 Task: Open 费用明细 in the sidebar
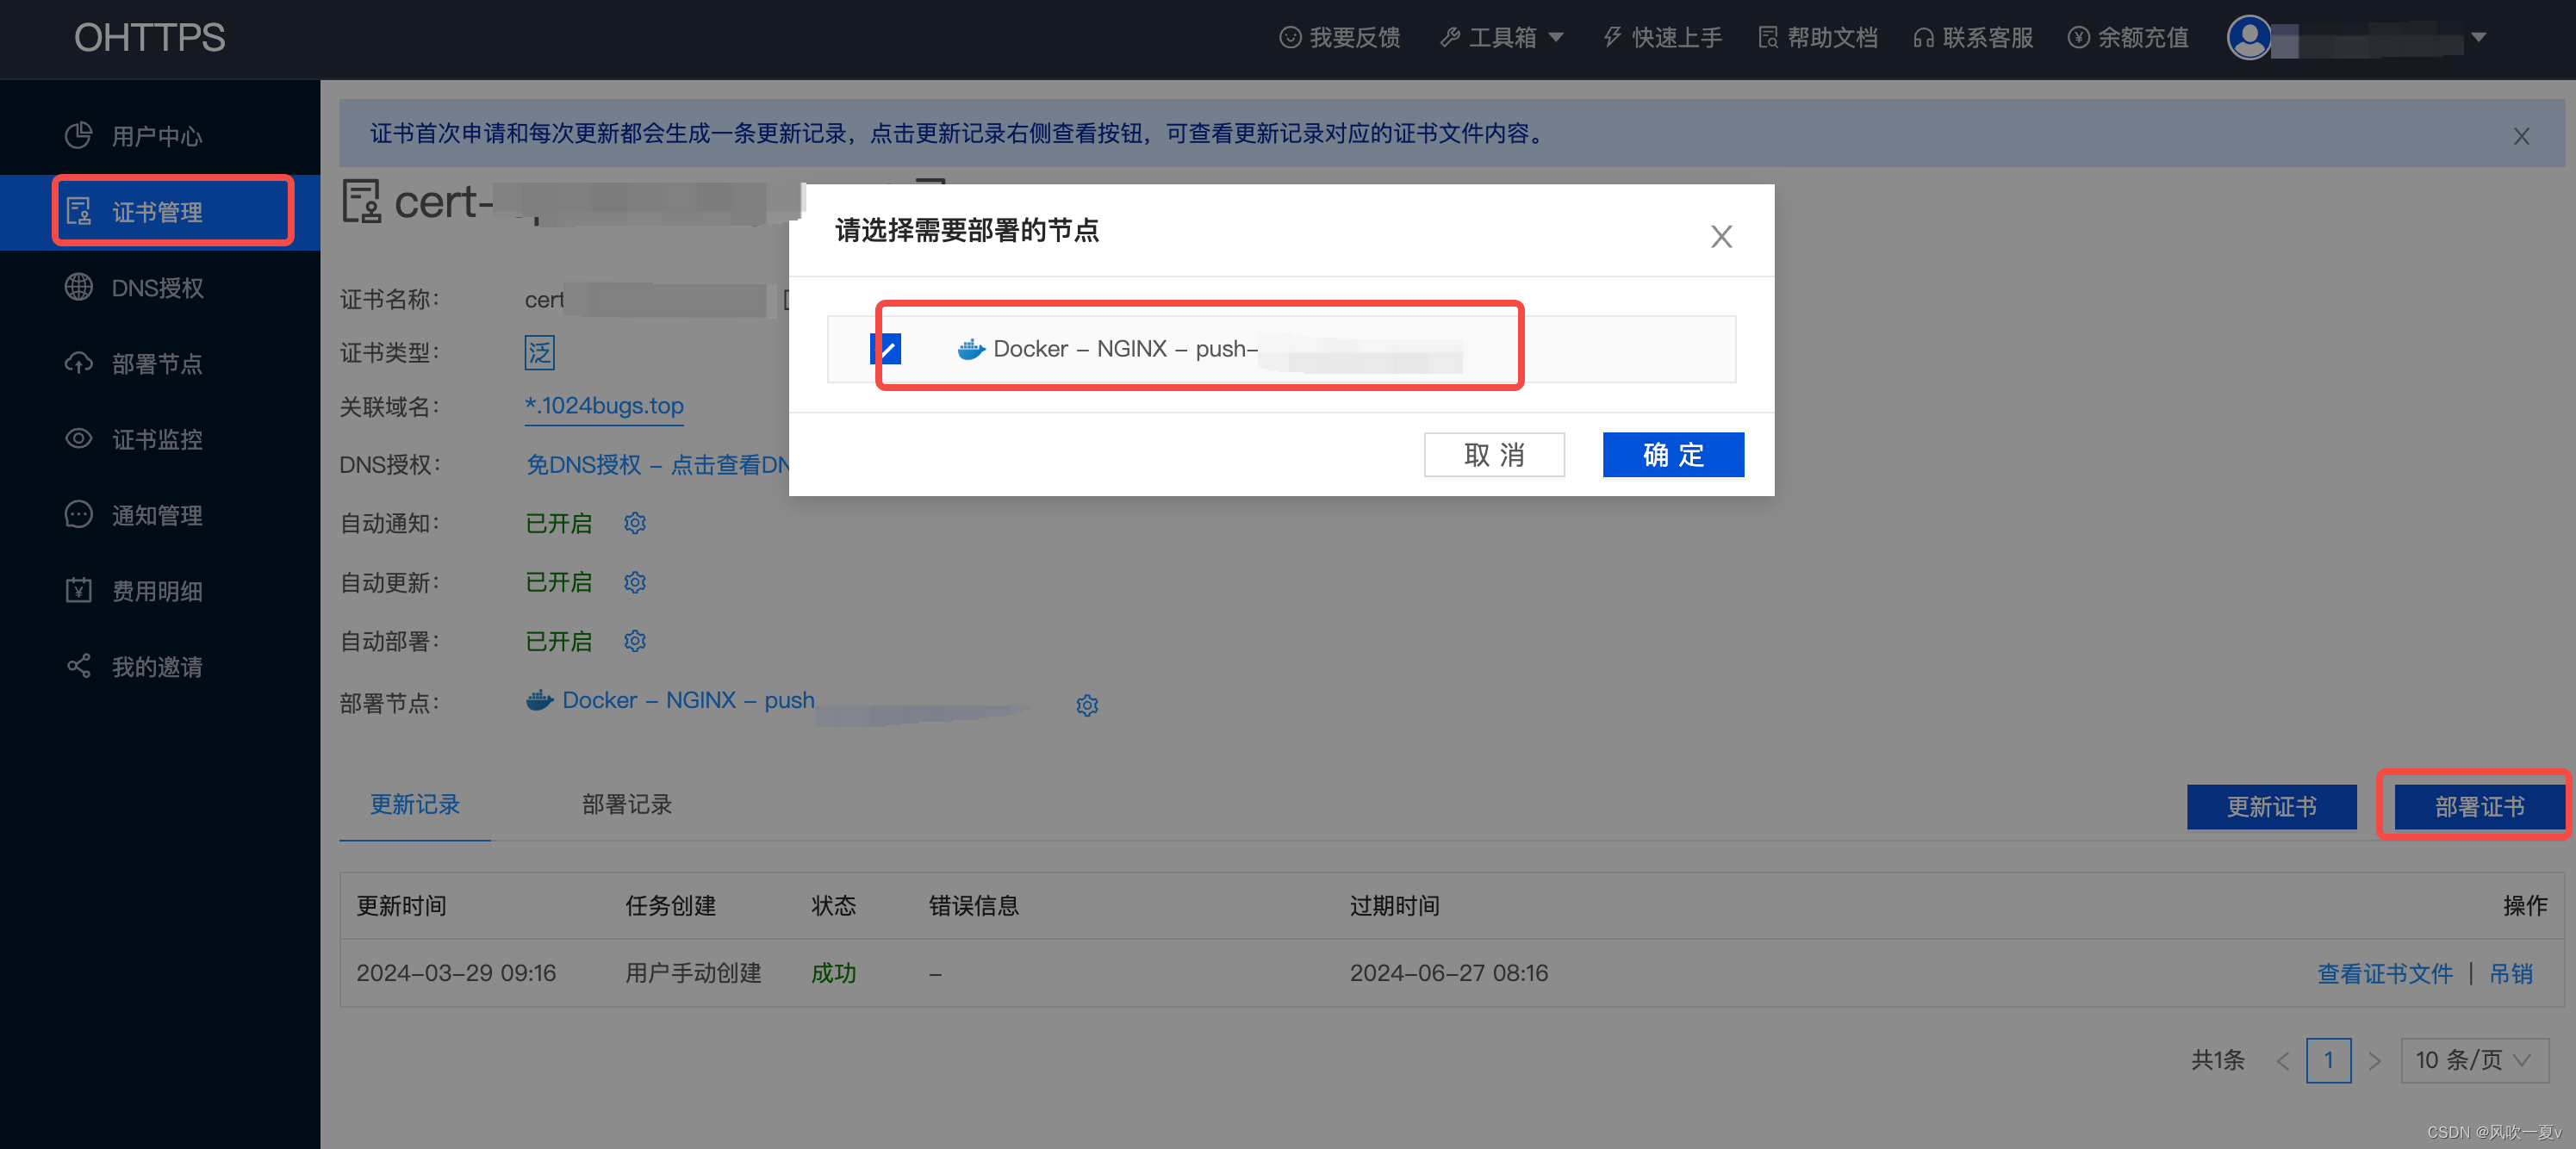(x=160, y=591)
